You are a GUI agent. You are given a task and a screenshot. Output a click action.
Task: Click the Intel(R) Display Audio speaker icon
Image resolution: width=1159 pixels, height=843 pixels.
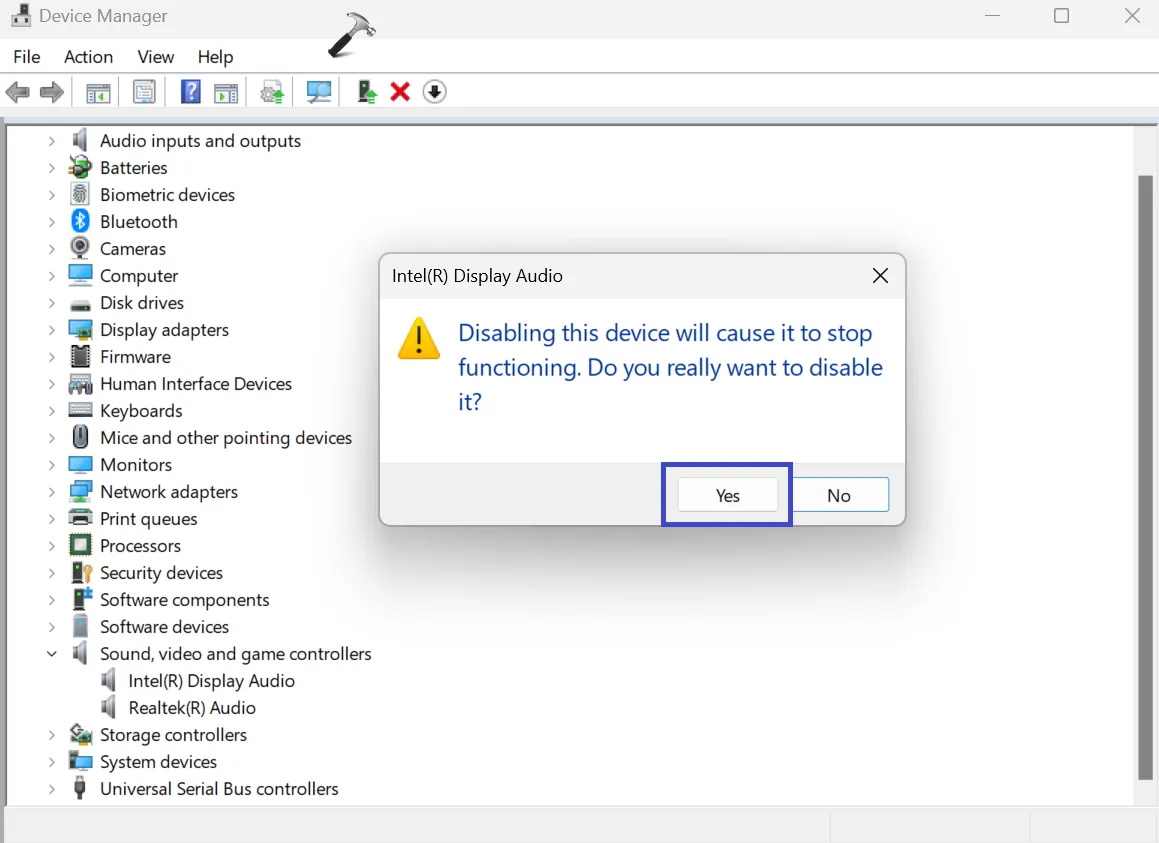tap(109, 680)
